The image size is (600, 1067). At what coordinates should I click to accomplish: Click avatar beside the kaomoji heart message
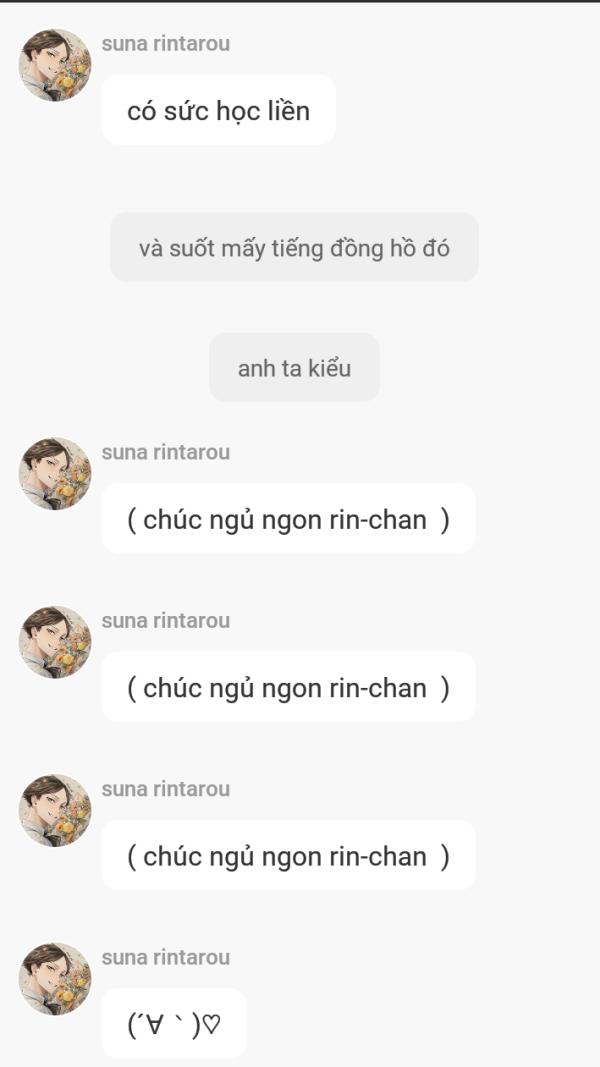[x=55, y=979]
